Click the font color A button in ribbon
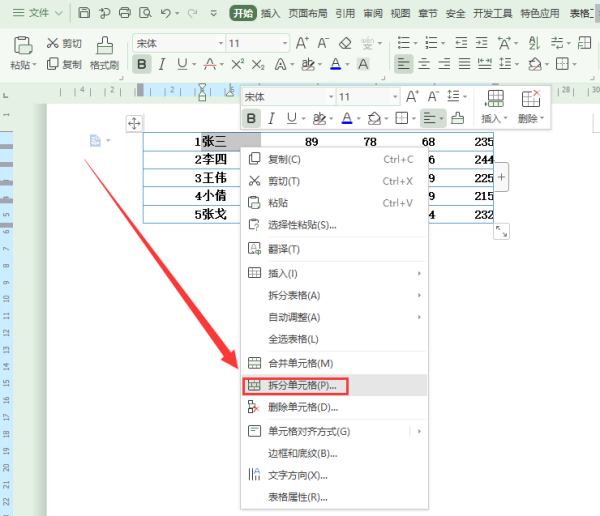The height and width of the screenshot is (516, 600). (336, 64)
